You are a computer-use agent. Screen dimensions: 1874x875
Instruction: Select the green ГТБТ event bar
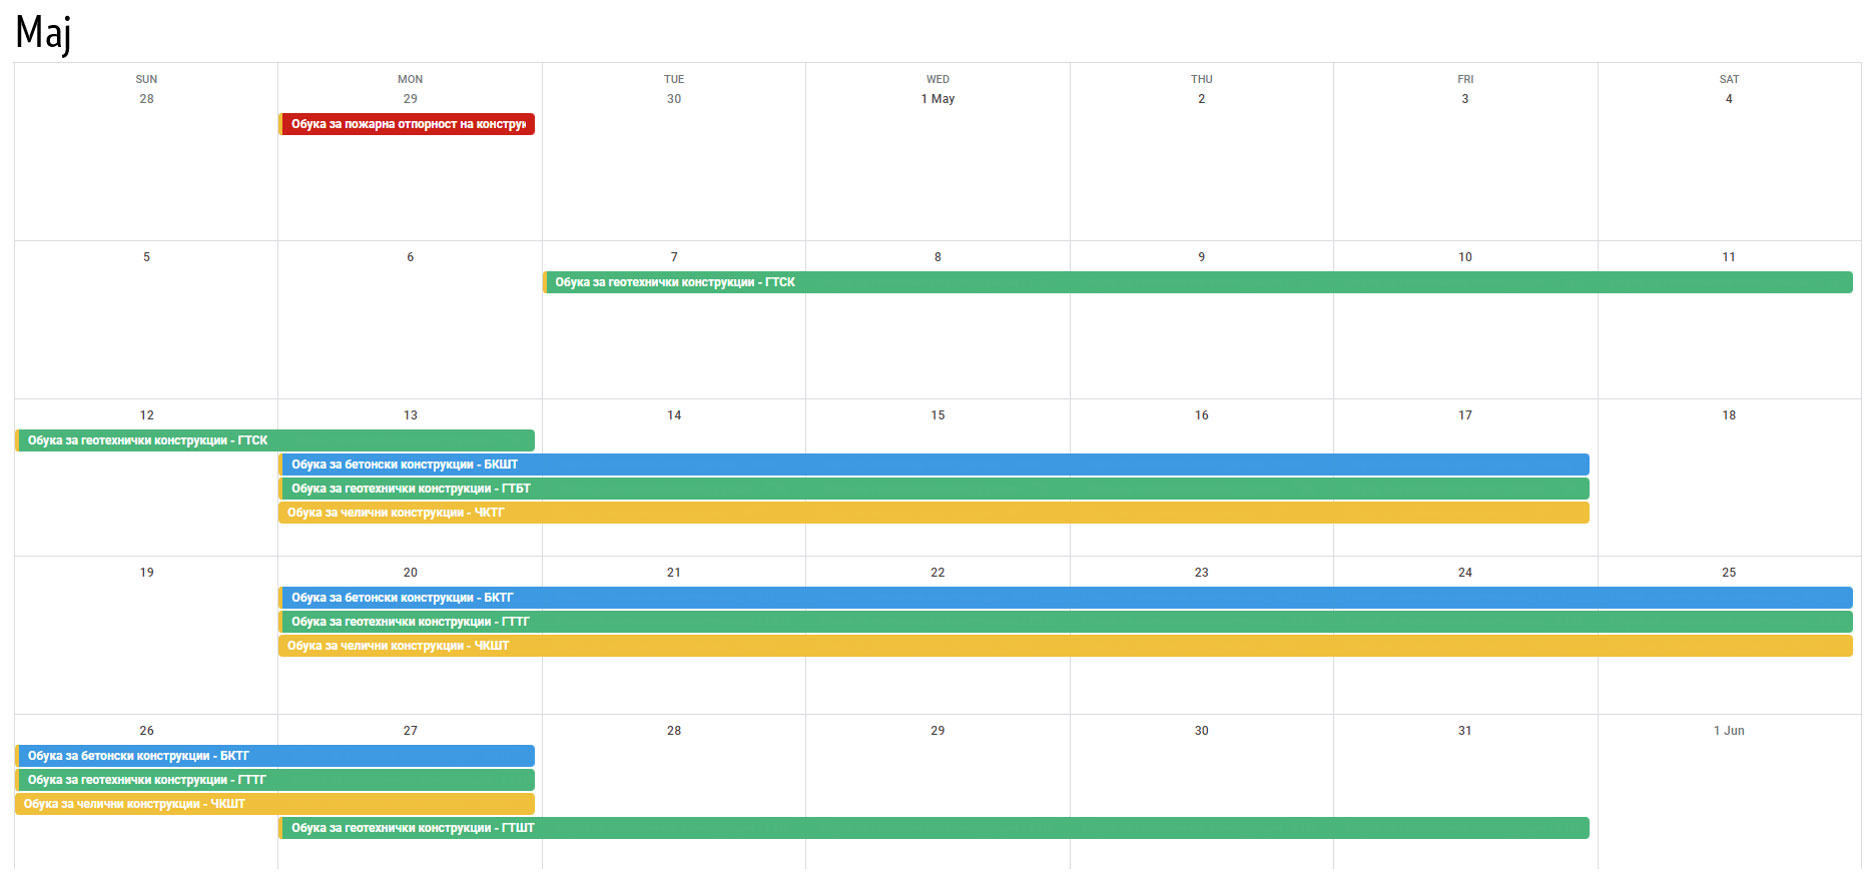933,488
